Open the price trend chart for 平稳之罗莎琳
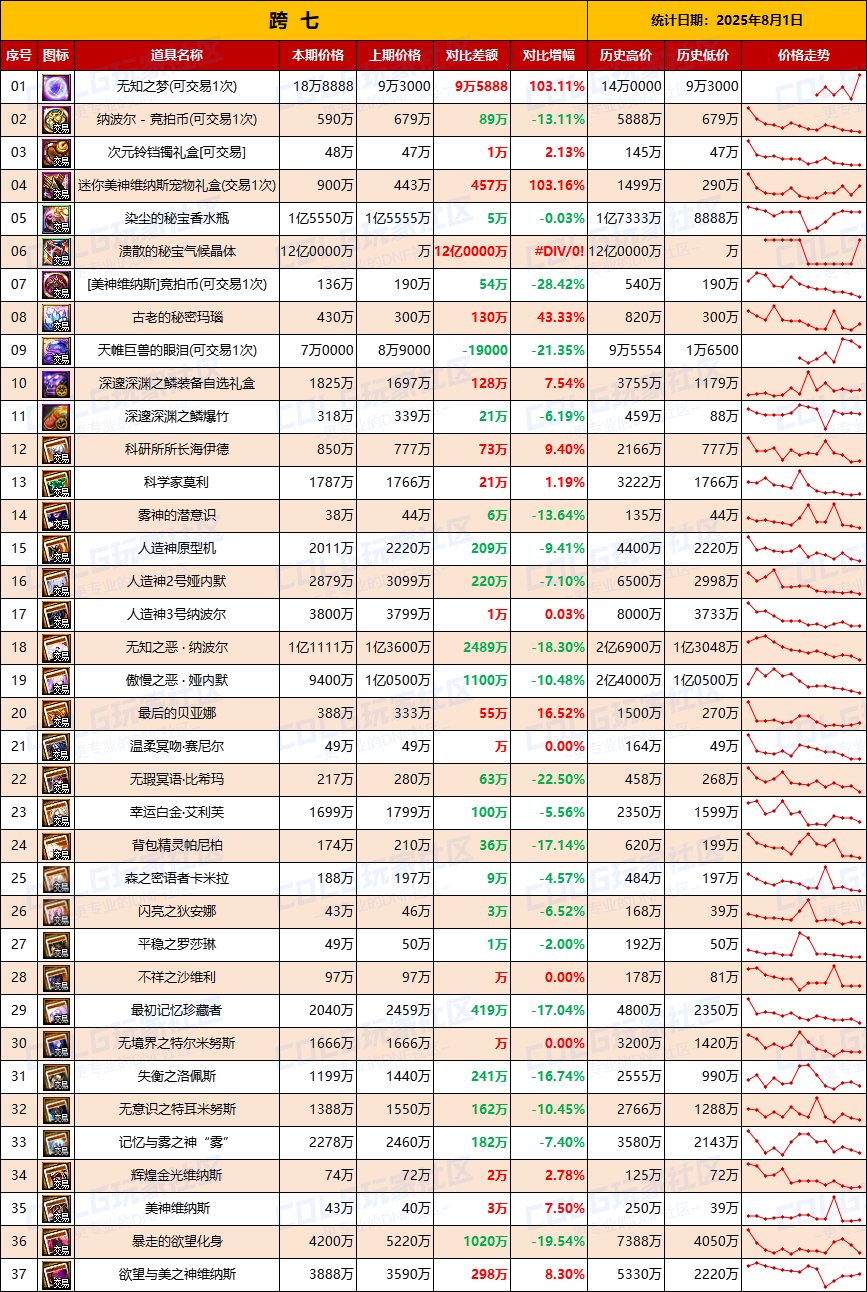This screenshot has width=867, height=1292. coord(804,945)
